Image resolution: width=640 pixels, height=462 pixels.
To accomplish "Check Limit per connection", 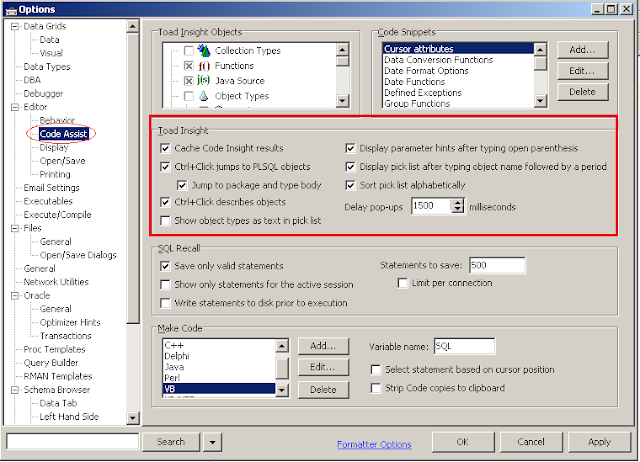I will point(402,283).
